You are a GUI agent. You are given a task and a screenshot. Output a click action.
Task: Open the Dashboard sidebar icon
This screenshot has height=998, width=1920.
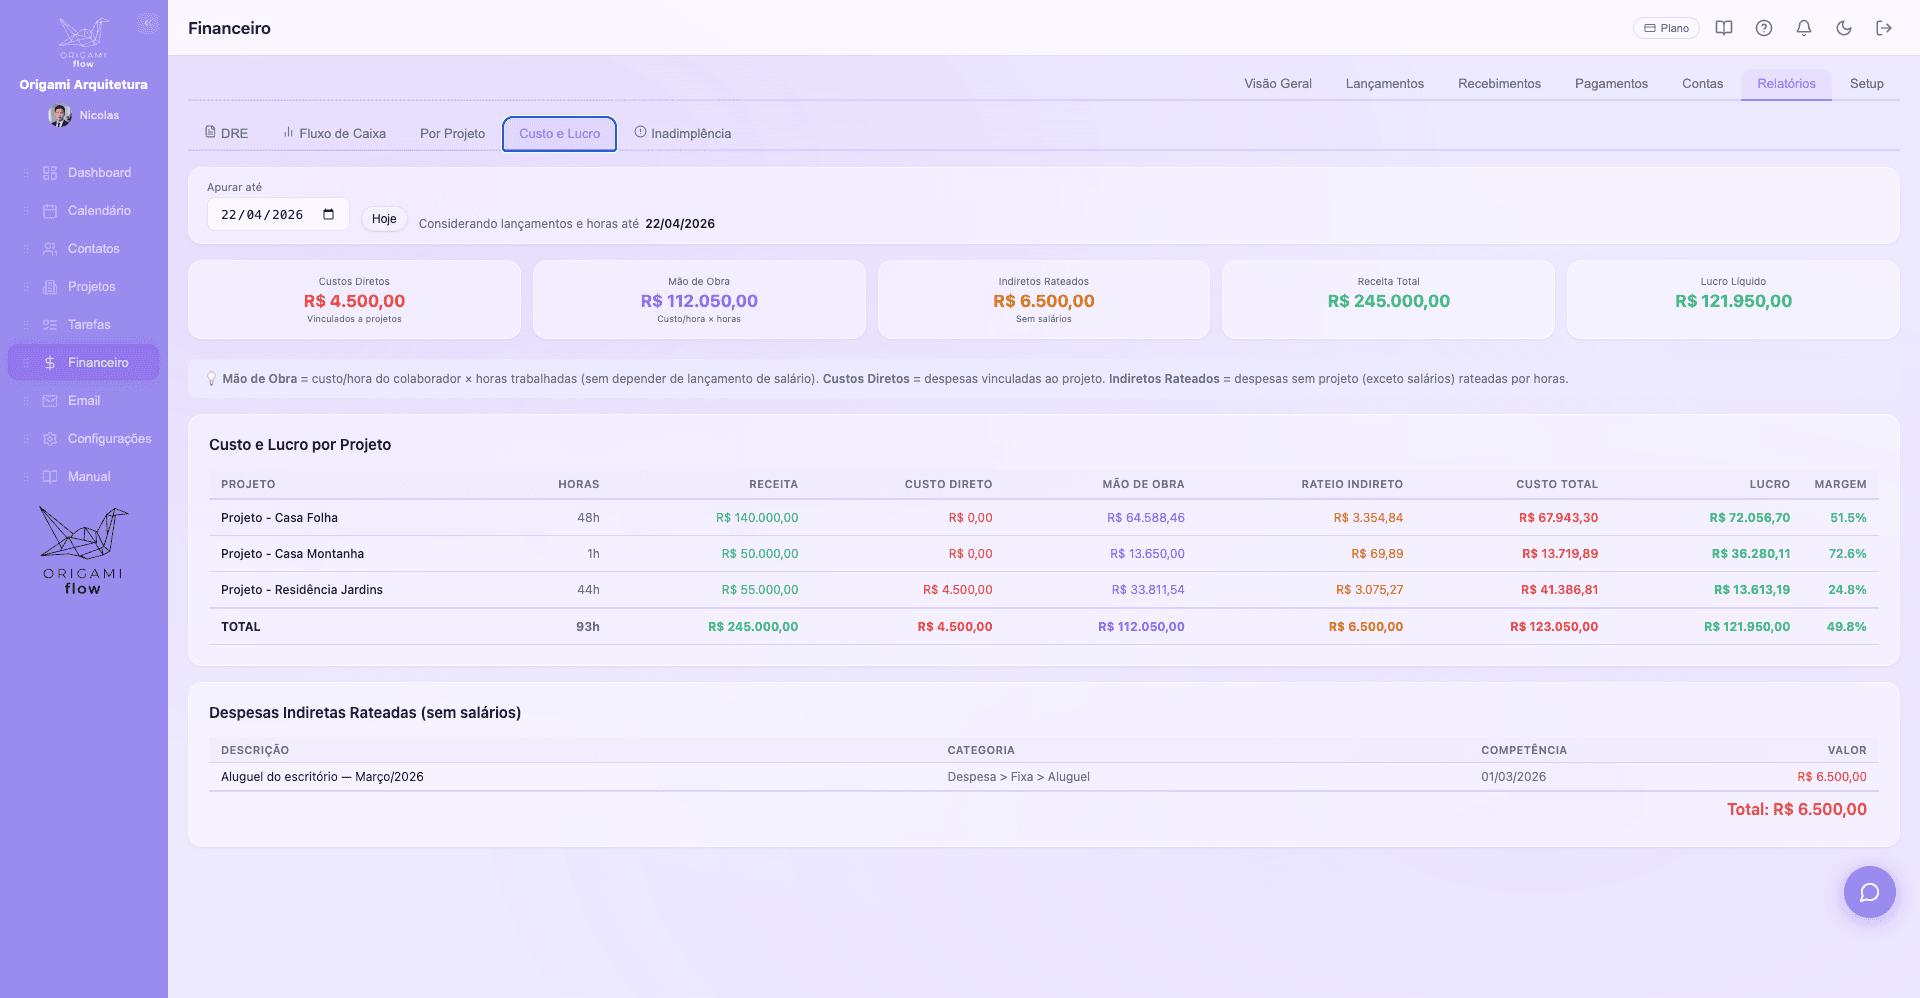pos(50,173)
